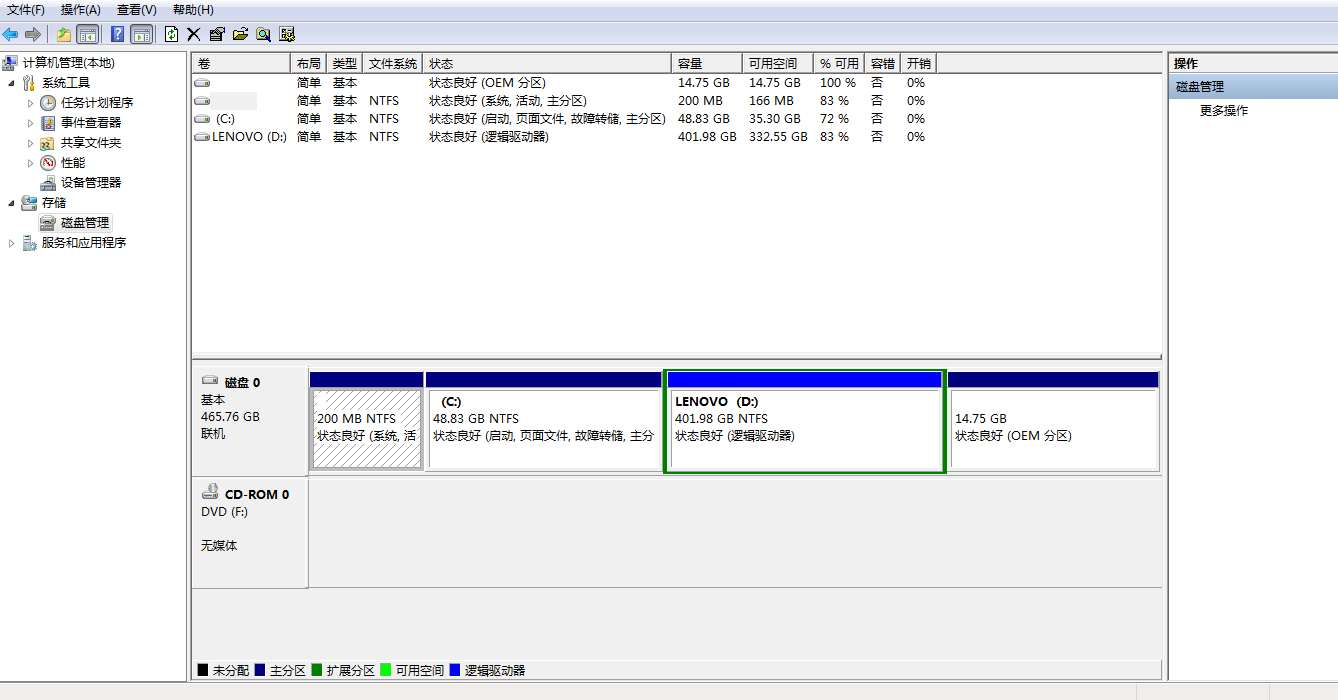
Task: Collapse the 存储 tree arrow
Action: 11,203
